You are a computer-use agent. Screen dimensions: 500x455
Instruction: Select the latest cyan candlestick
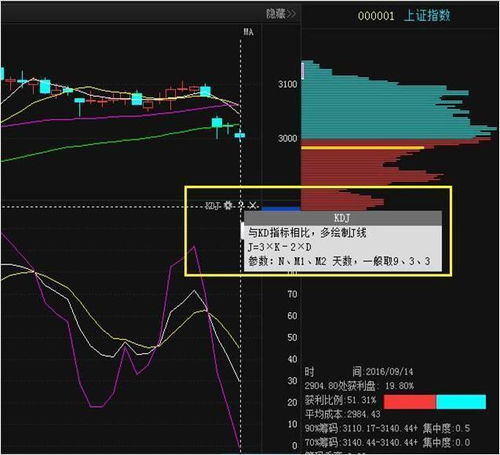(x=240, y=135)
